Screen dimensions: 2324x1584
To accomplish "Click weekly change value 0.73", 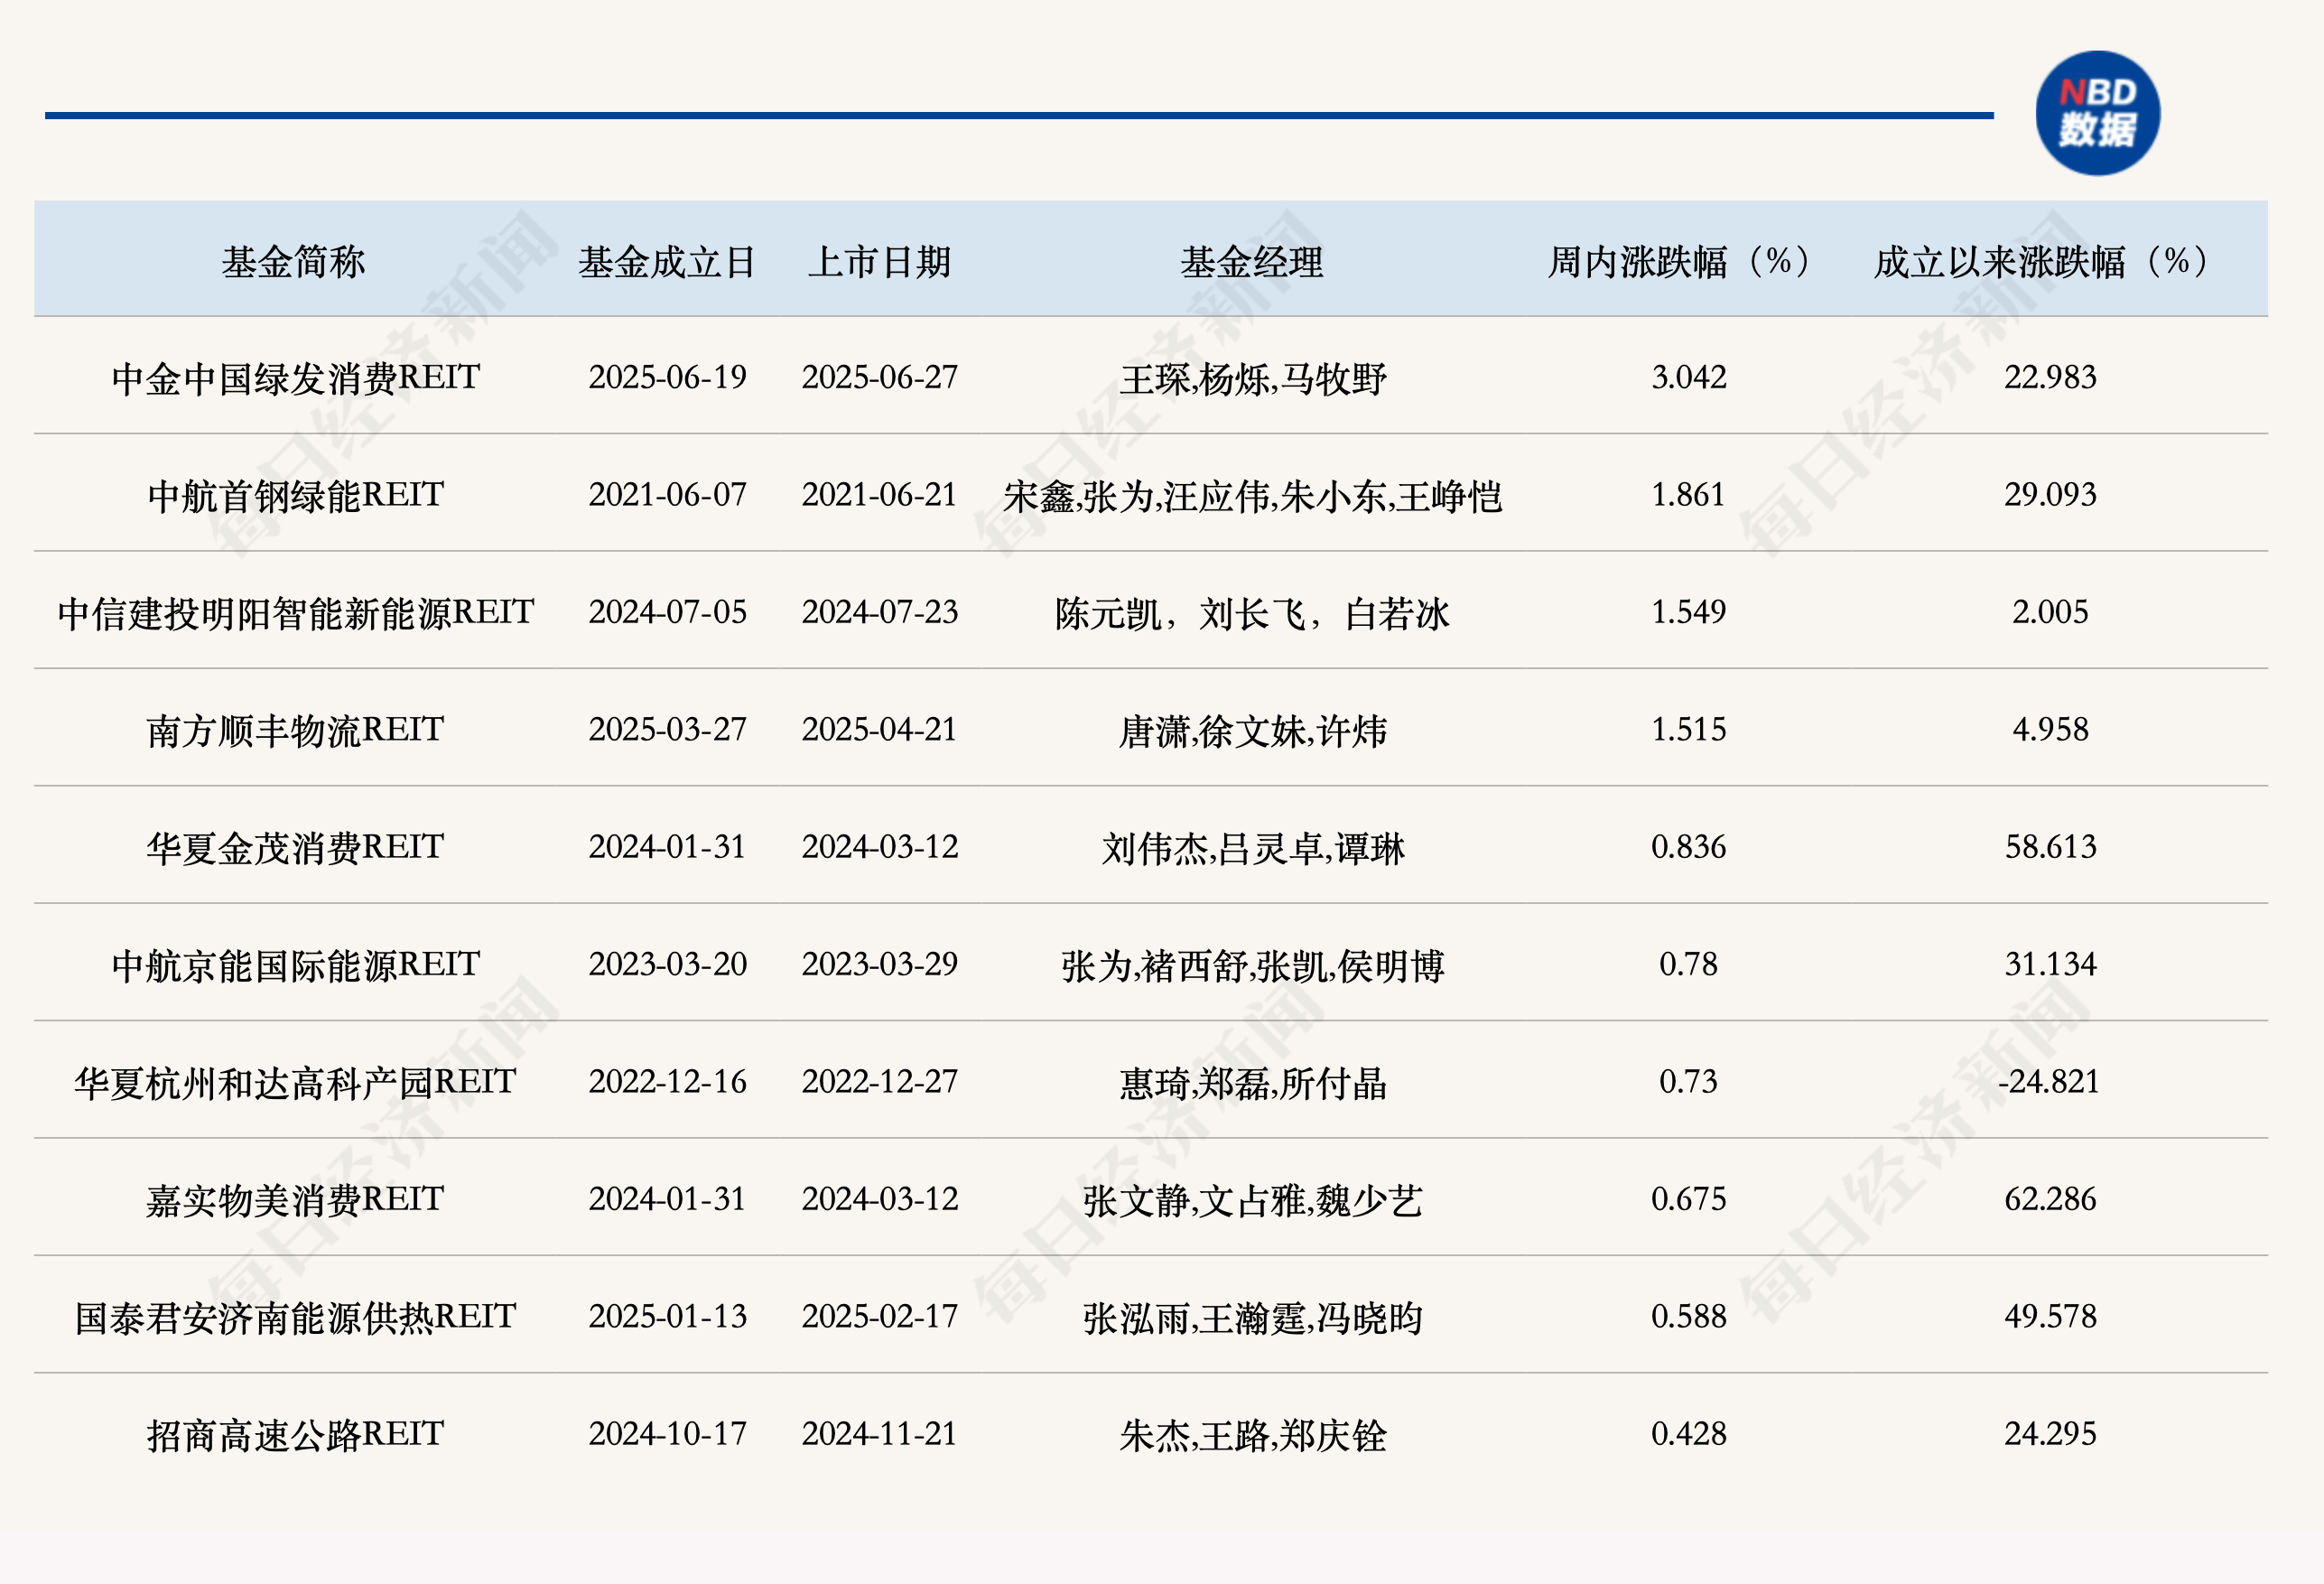I will [1689, 1081].
